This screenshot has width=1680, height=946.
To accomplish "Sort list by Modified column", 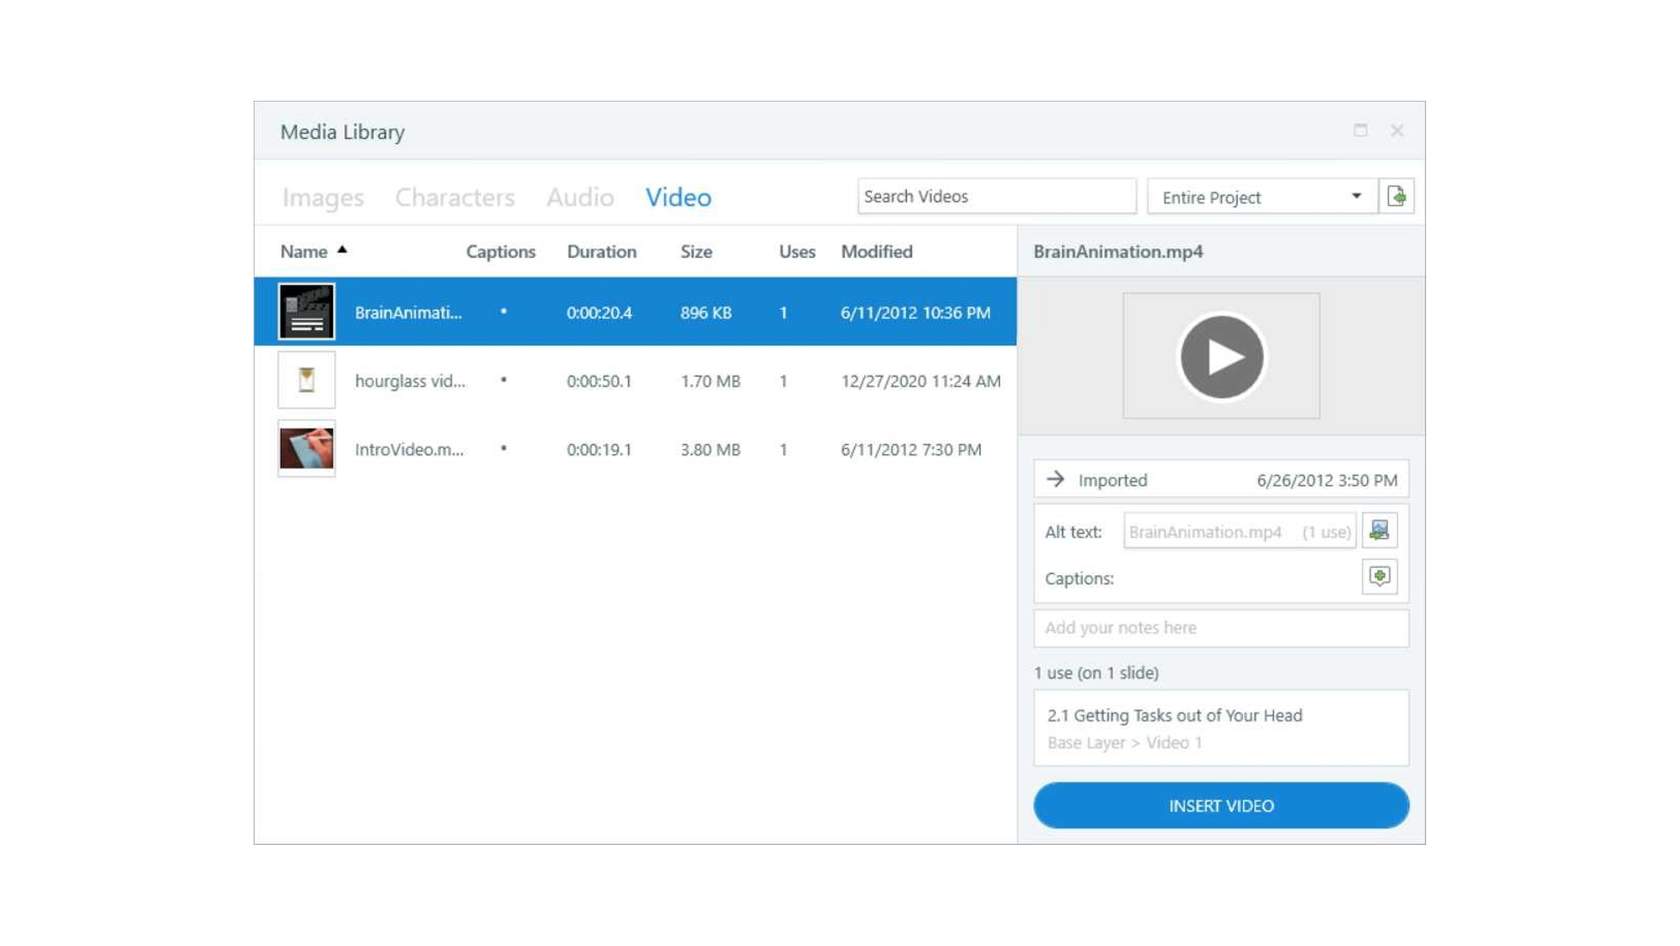I will pos(876,252).
